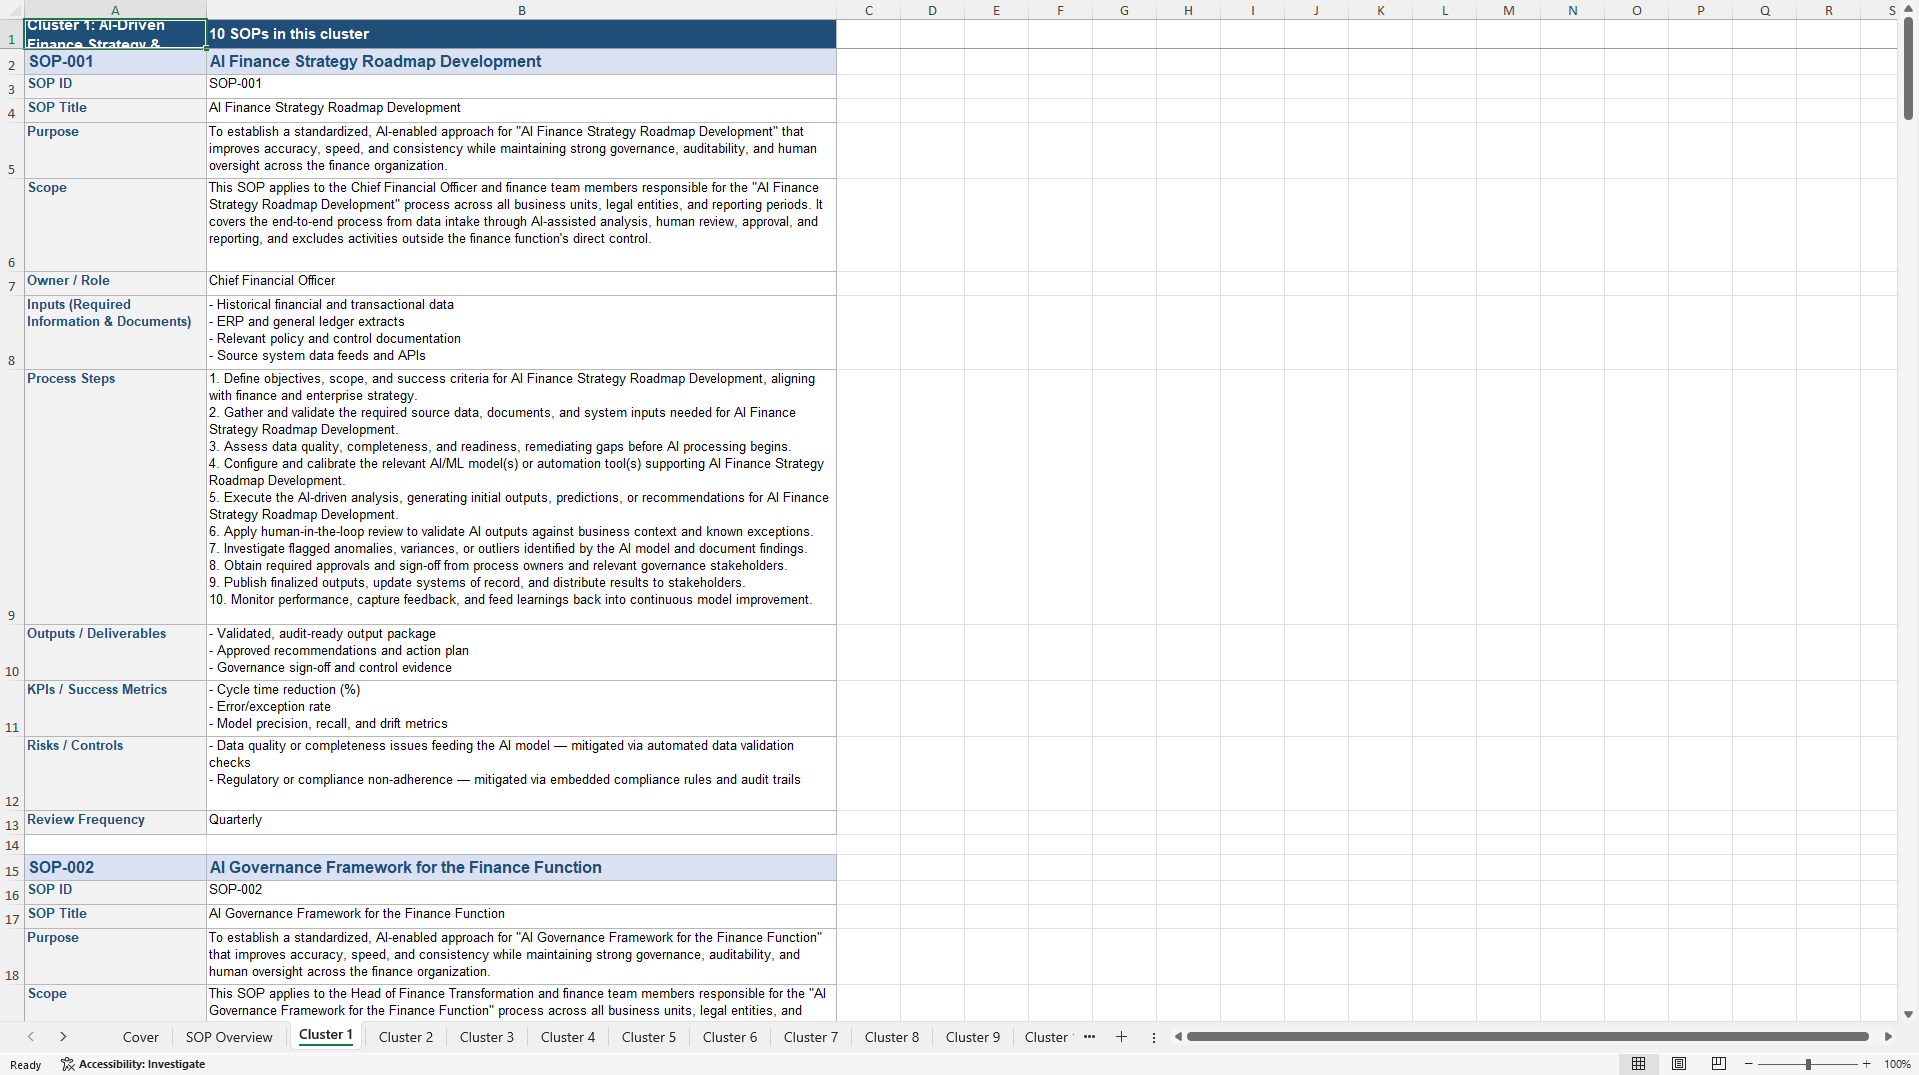Select column B header
The image size is (1919, 1075).
click(x=521, y=10)
